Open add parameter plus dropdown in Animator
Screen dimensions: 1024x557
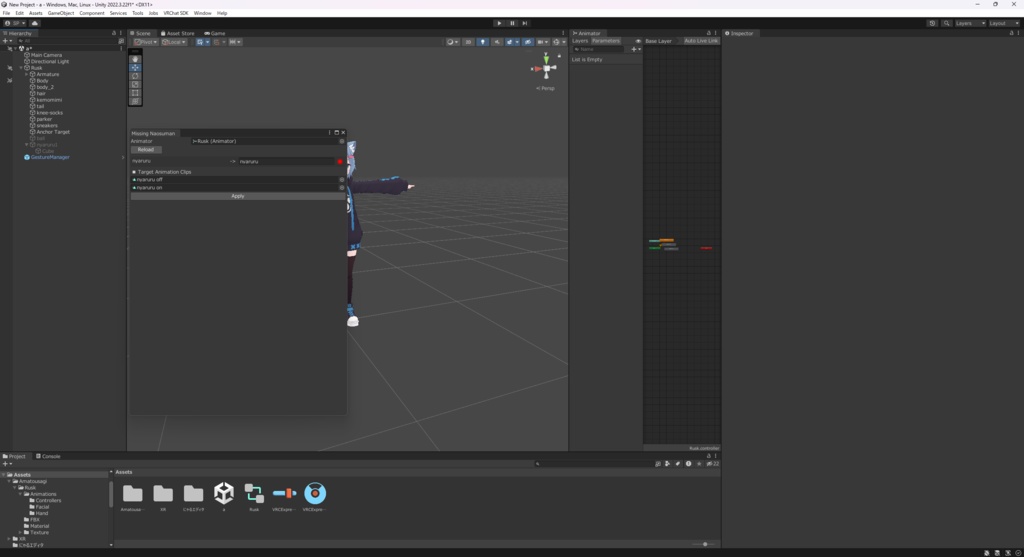point(635,50)
